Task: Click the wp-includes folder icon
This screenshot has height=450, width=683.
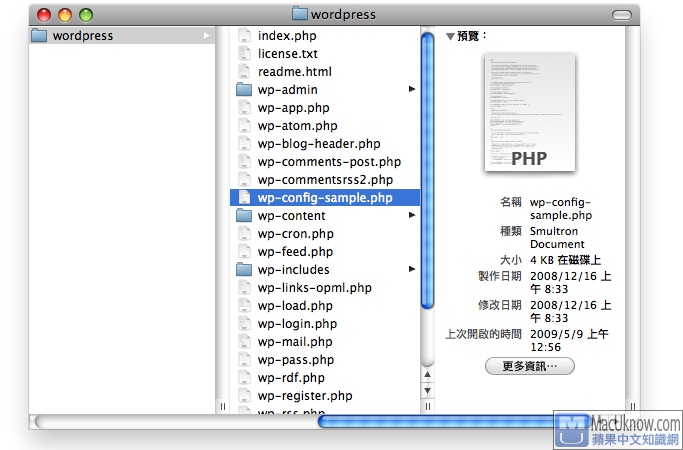Action: [243, 270]
